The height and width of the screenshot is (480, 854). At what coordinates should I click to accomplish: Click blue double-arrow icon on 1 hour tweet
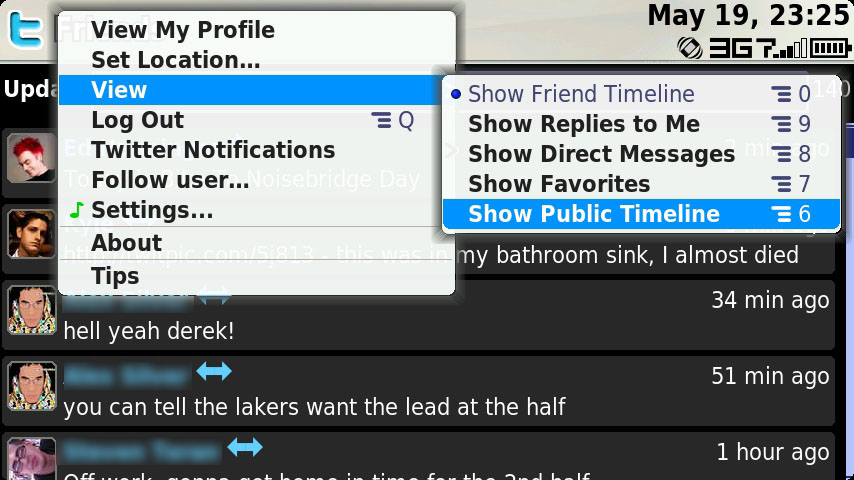click(245, 447)
